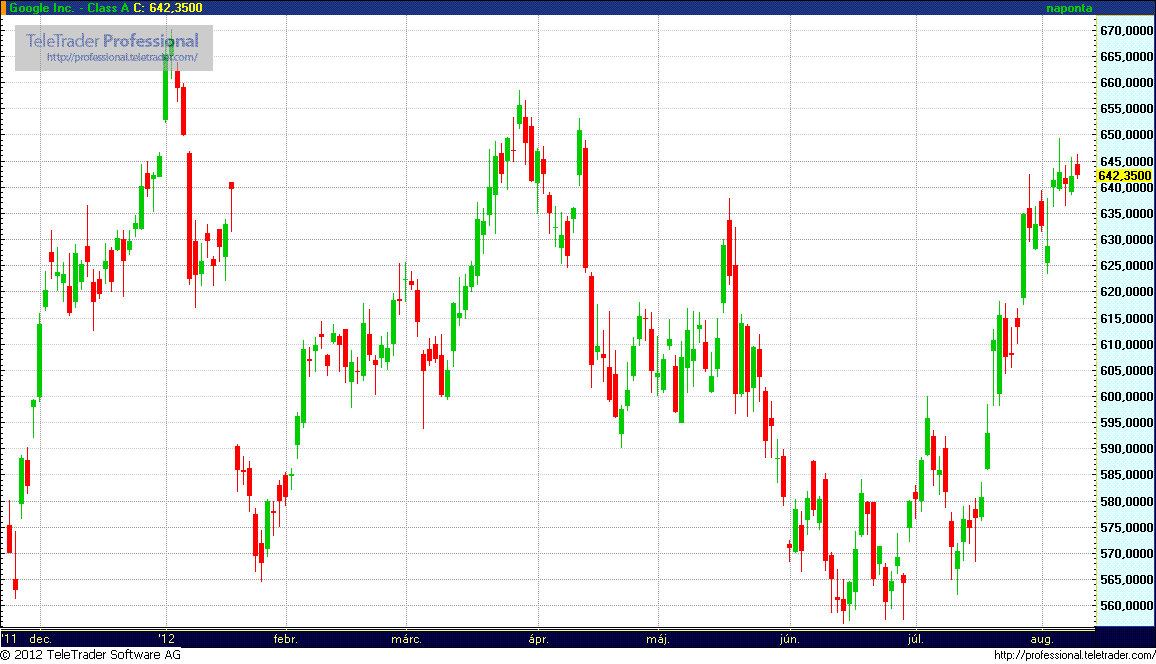Click the Google Inc. - Class A title
Viewport: 1156px width, 664px height.
point(69,7)
